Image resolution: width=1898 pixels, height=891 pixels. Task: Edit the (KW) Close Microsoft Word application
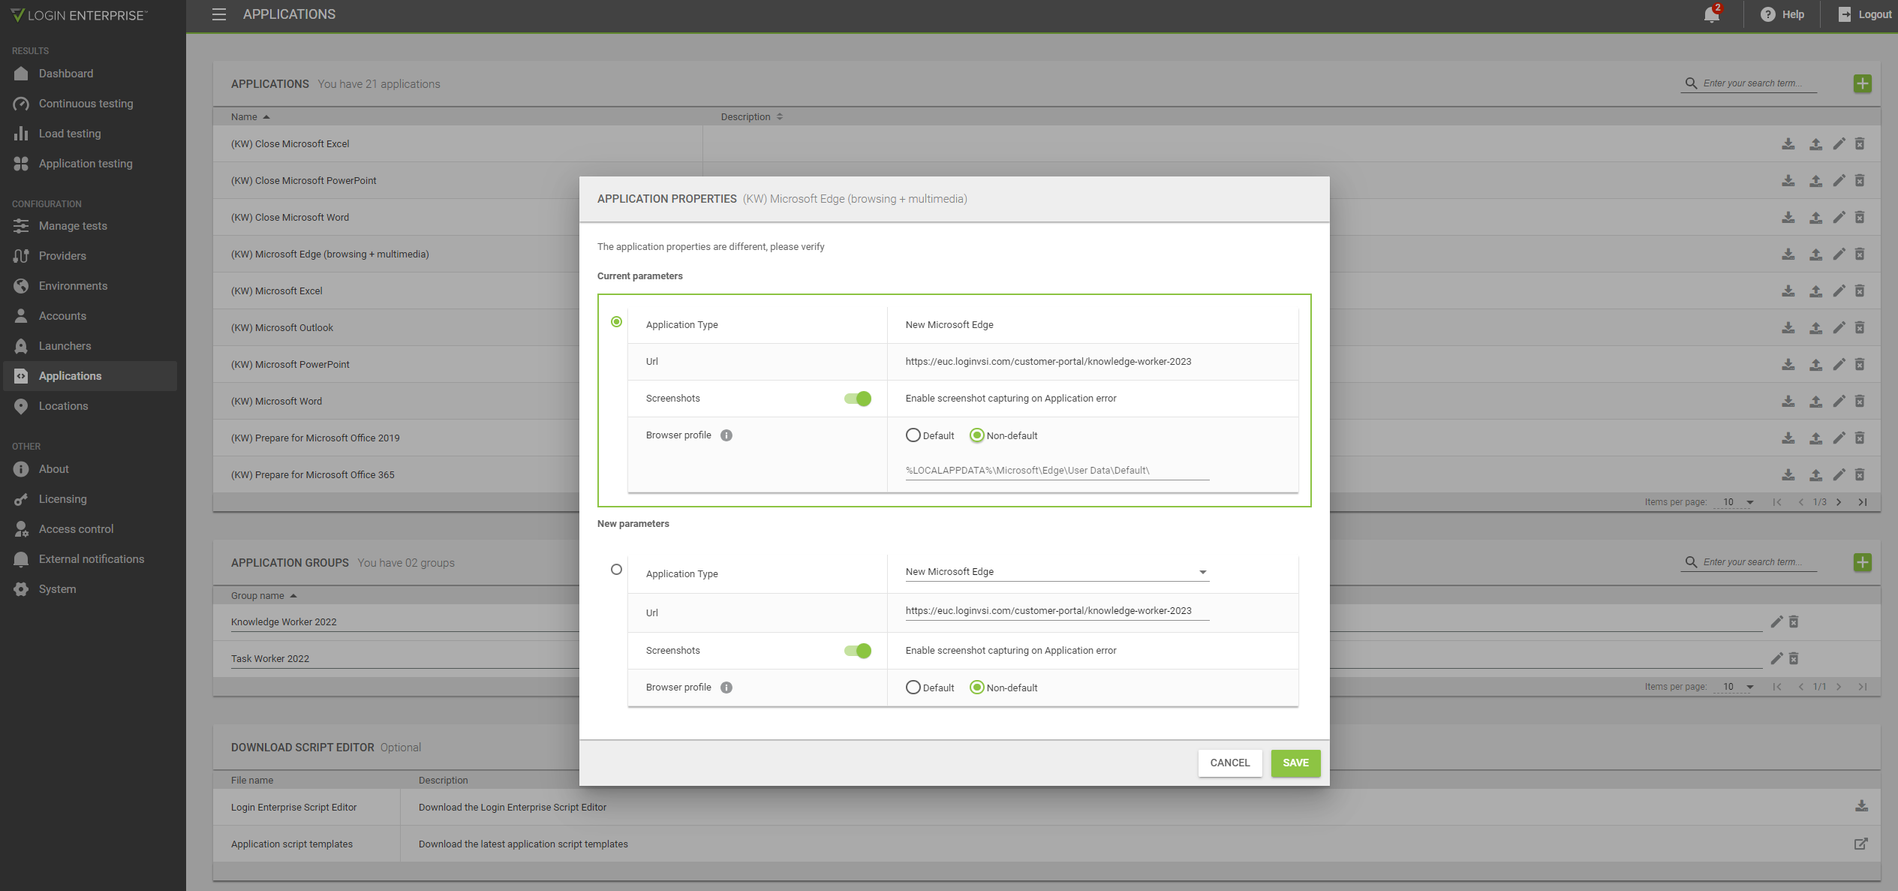point(1838,217)
